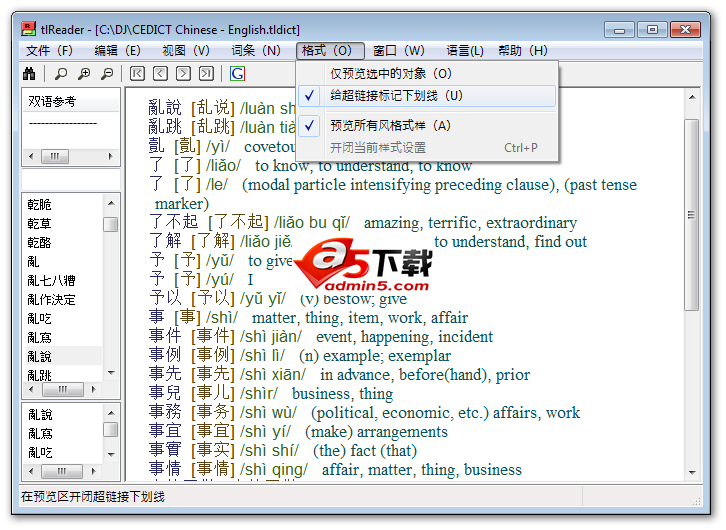
Task: Select 乾脆 in the word list
Action: [x=39, y=205]
